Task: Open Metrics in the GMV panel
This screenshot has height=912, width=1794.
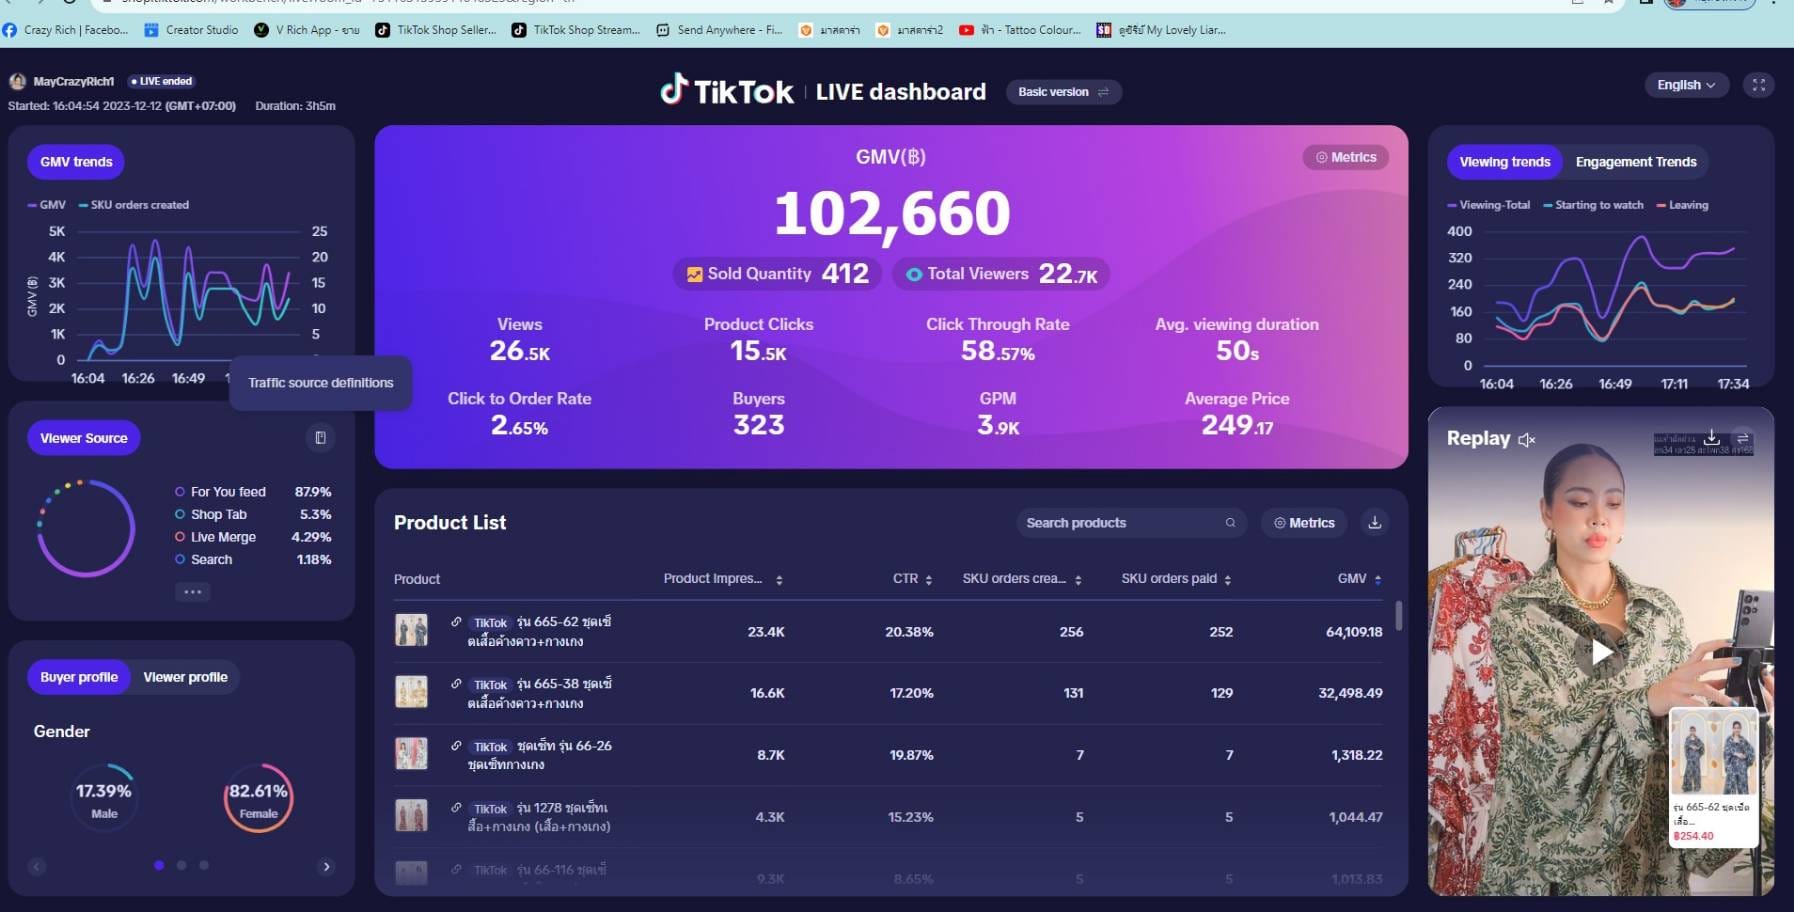Action: point(1345,157)
